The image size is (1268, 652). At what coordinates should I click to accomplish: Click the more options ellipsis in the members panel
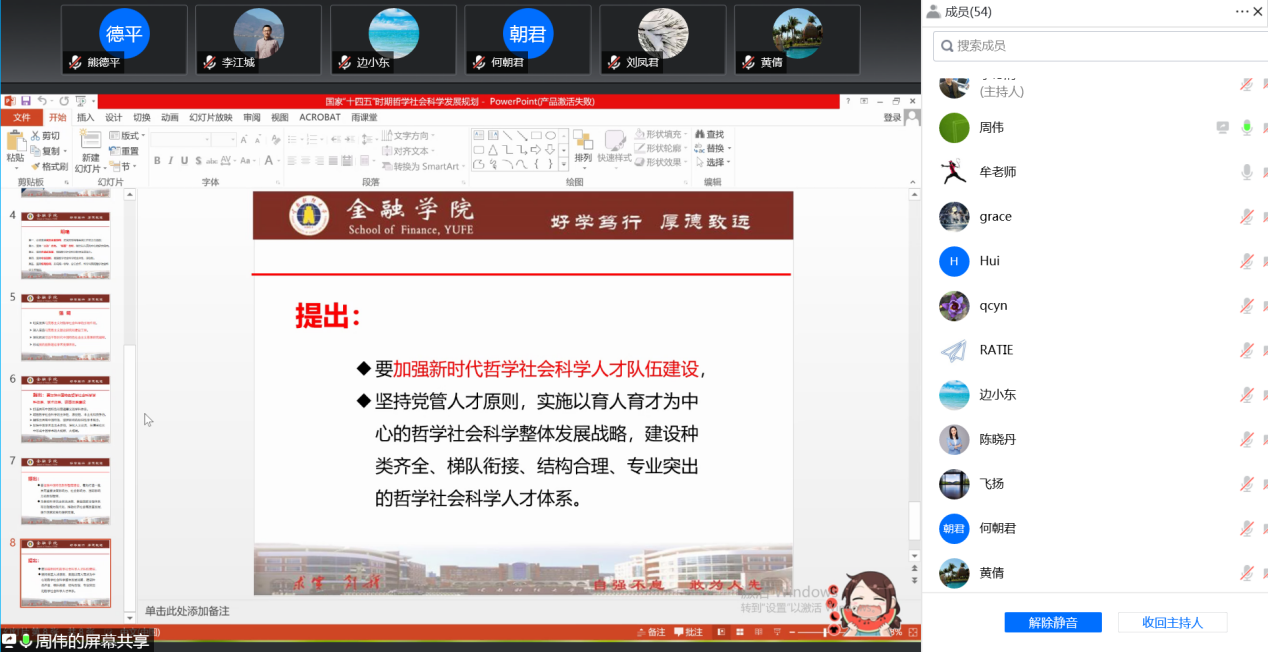1242,11
